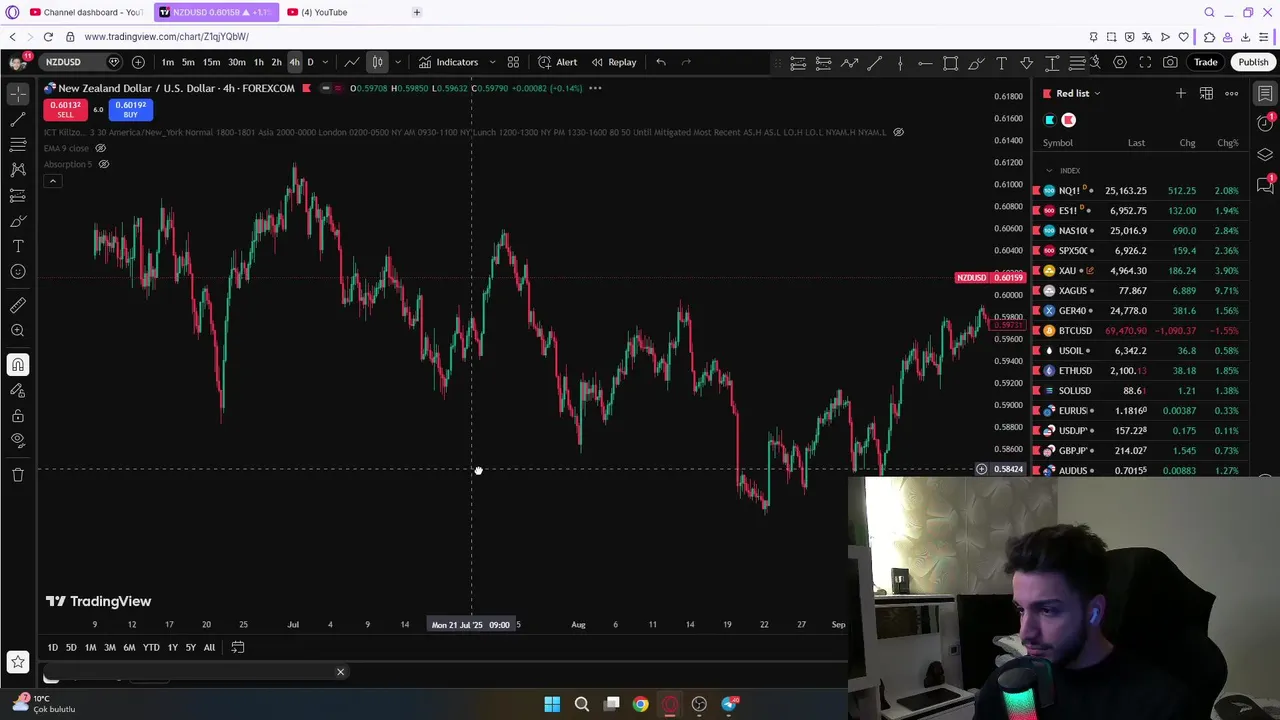Toggle visibility of Absorption 5 indicator

(x=103, y=164)
